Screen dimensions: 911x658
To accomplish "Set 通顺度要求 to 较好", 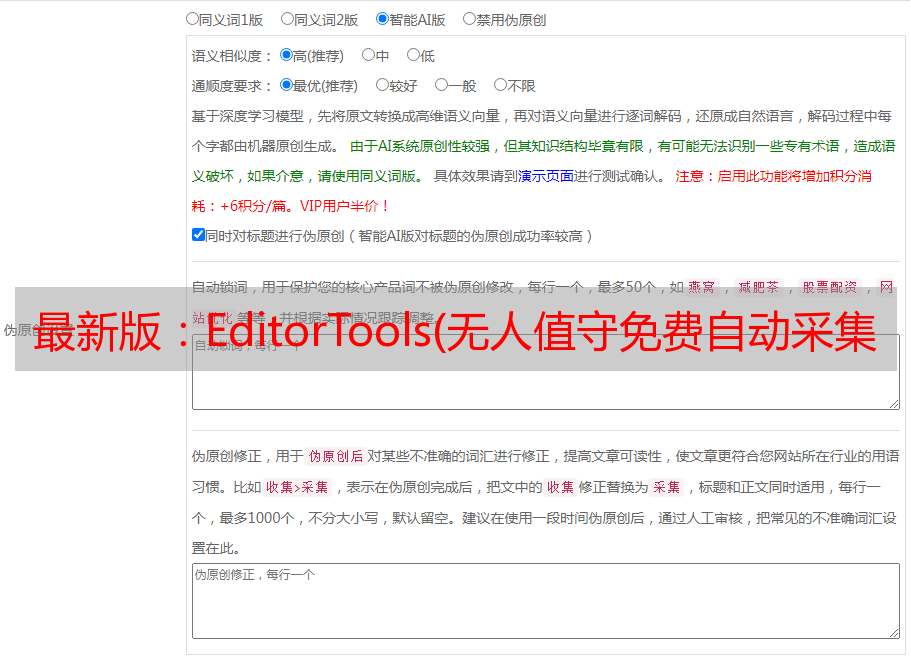I will click(382, 86).
